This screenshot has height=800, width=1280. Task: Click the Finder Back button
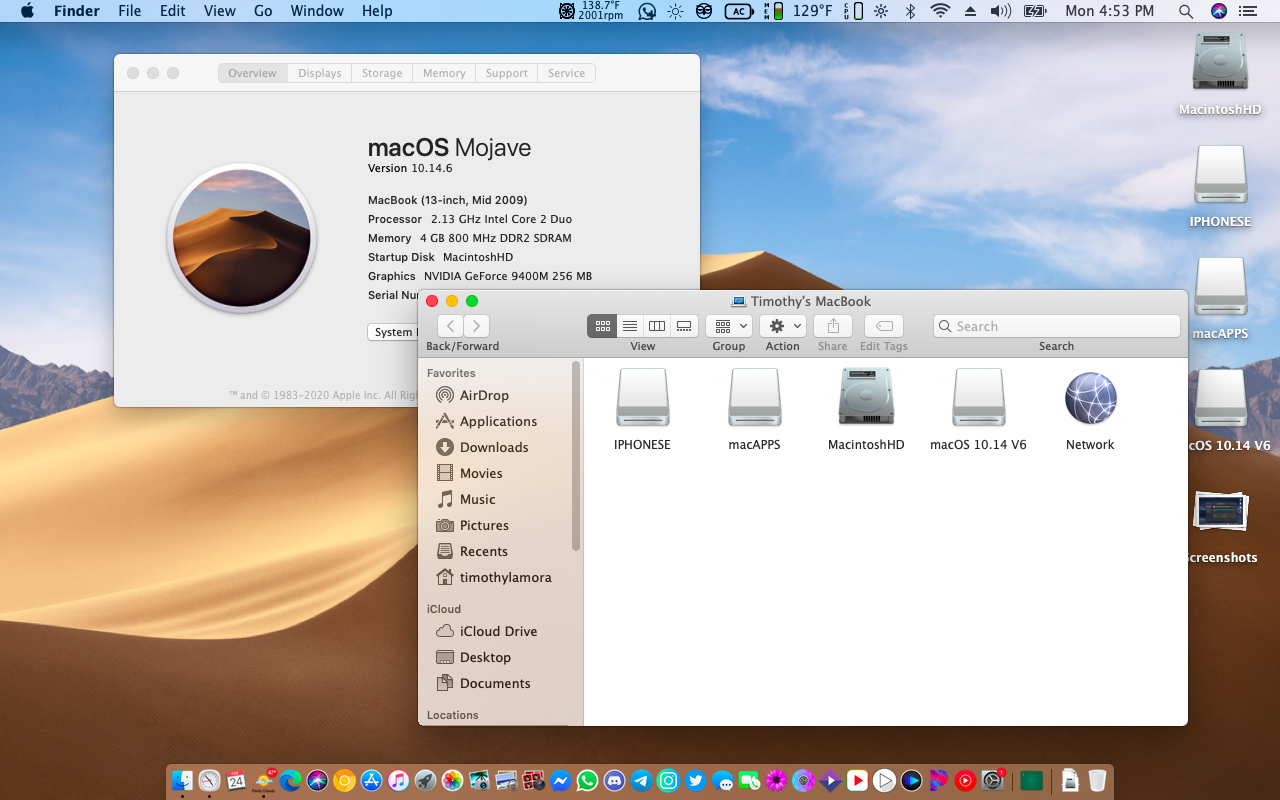(x=450, y=326)
